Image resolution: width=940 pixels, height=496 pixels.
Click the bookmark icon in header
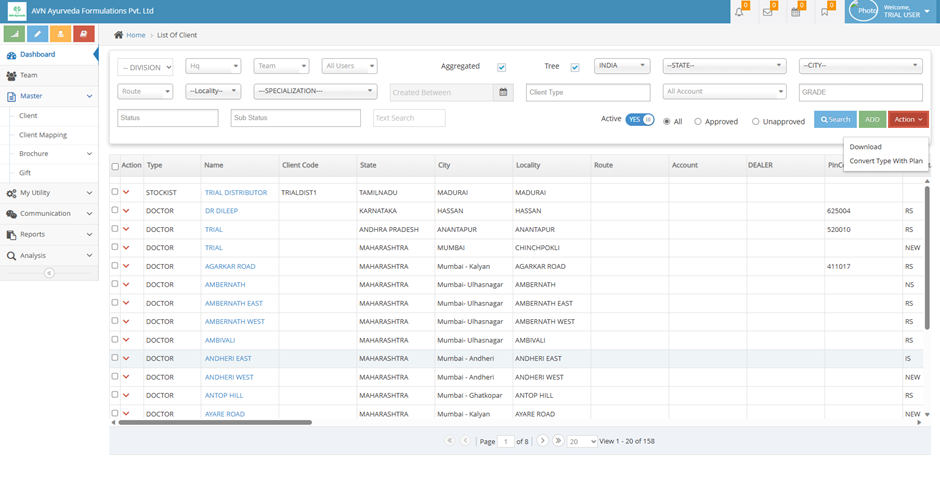[x=825, y=12]
